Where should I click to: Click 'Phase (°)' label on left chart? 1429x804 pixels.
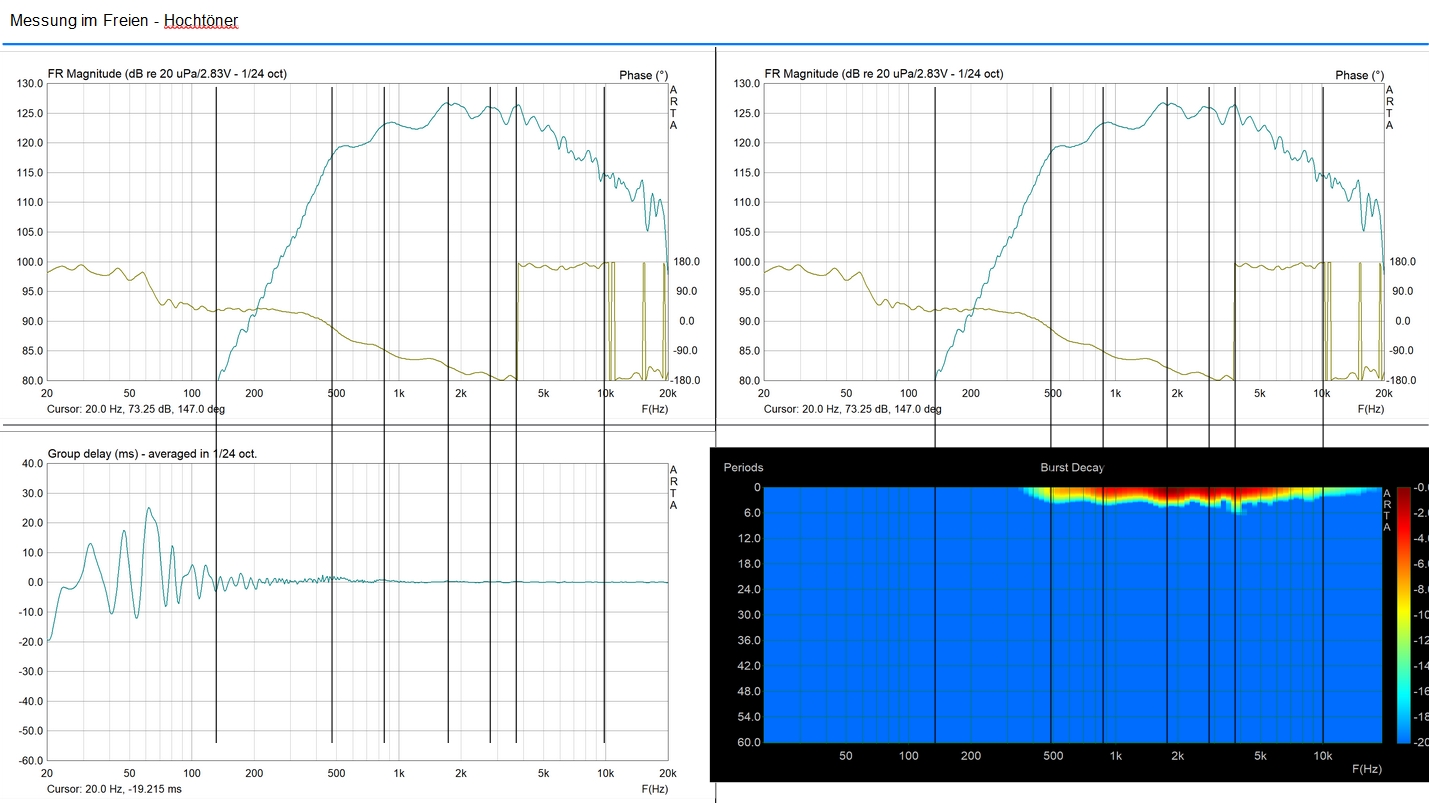pos(643,75)
